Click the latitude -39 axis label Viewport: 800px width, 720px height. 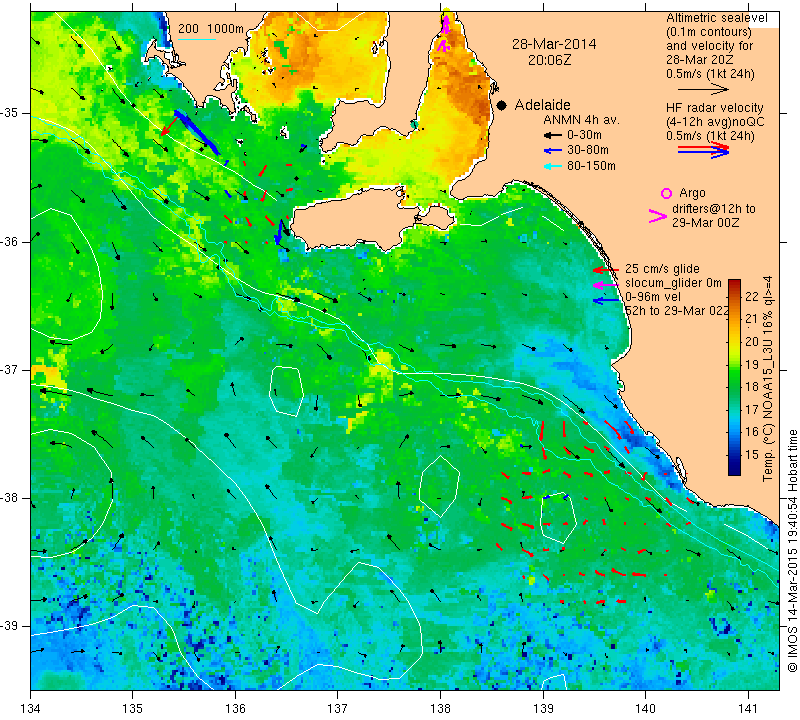click(10, 626)
